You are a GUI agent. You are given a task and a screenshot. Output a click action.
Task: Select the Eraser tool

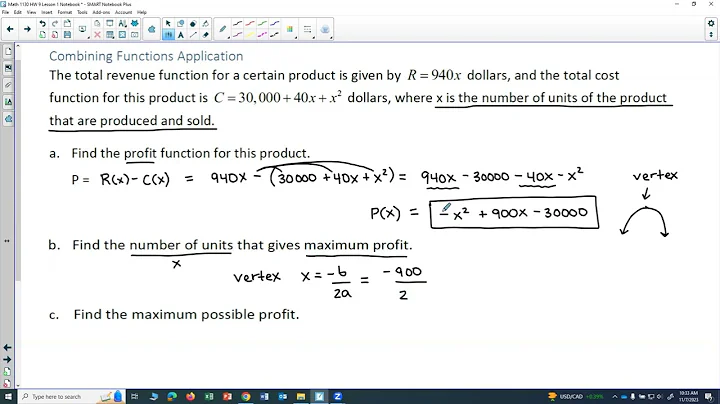coord(206,35)
